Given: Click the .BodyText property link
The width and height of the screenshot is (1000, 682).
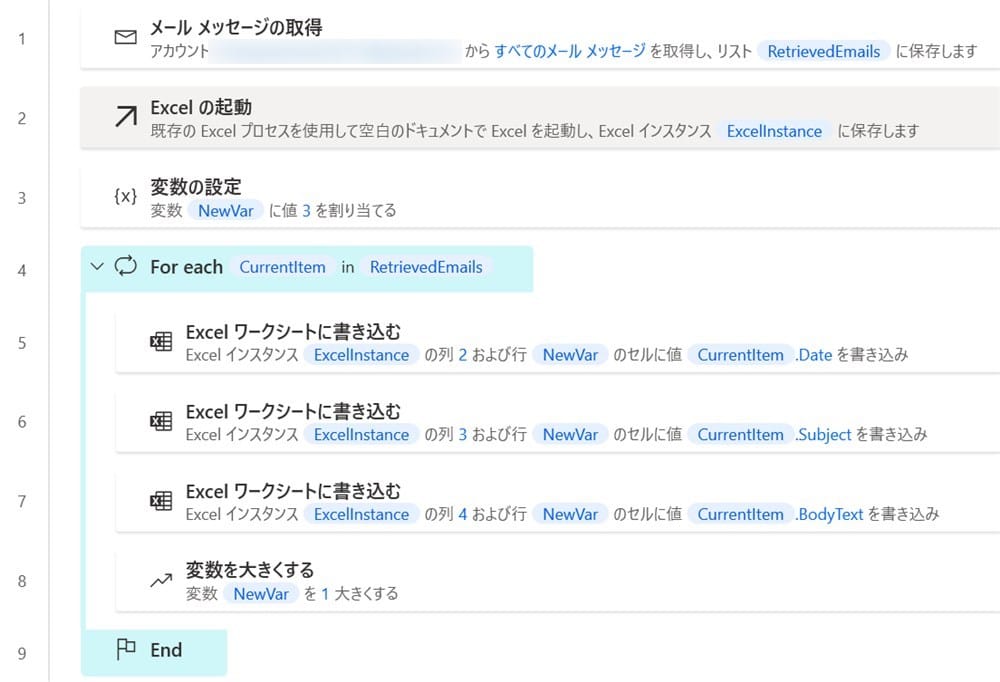Looking at the screenshot, I should click(829, 514).
